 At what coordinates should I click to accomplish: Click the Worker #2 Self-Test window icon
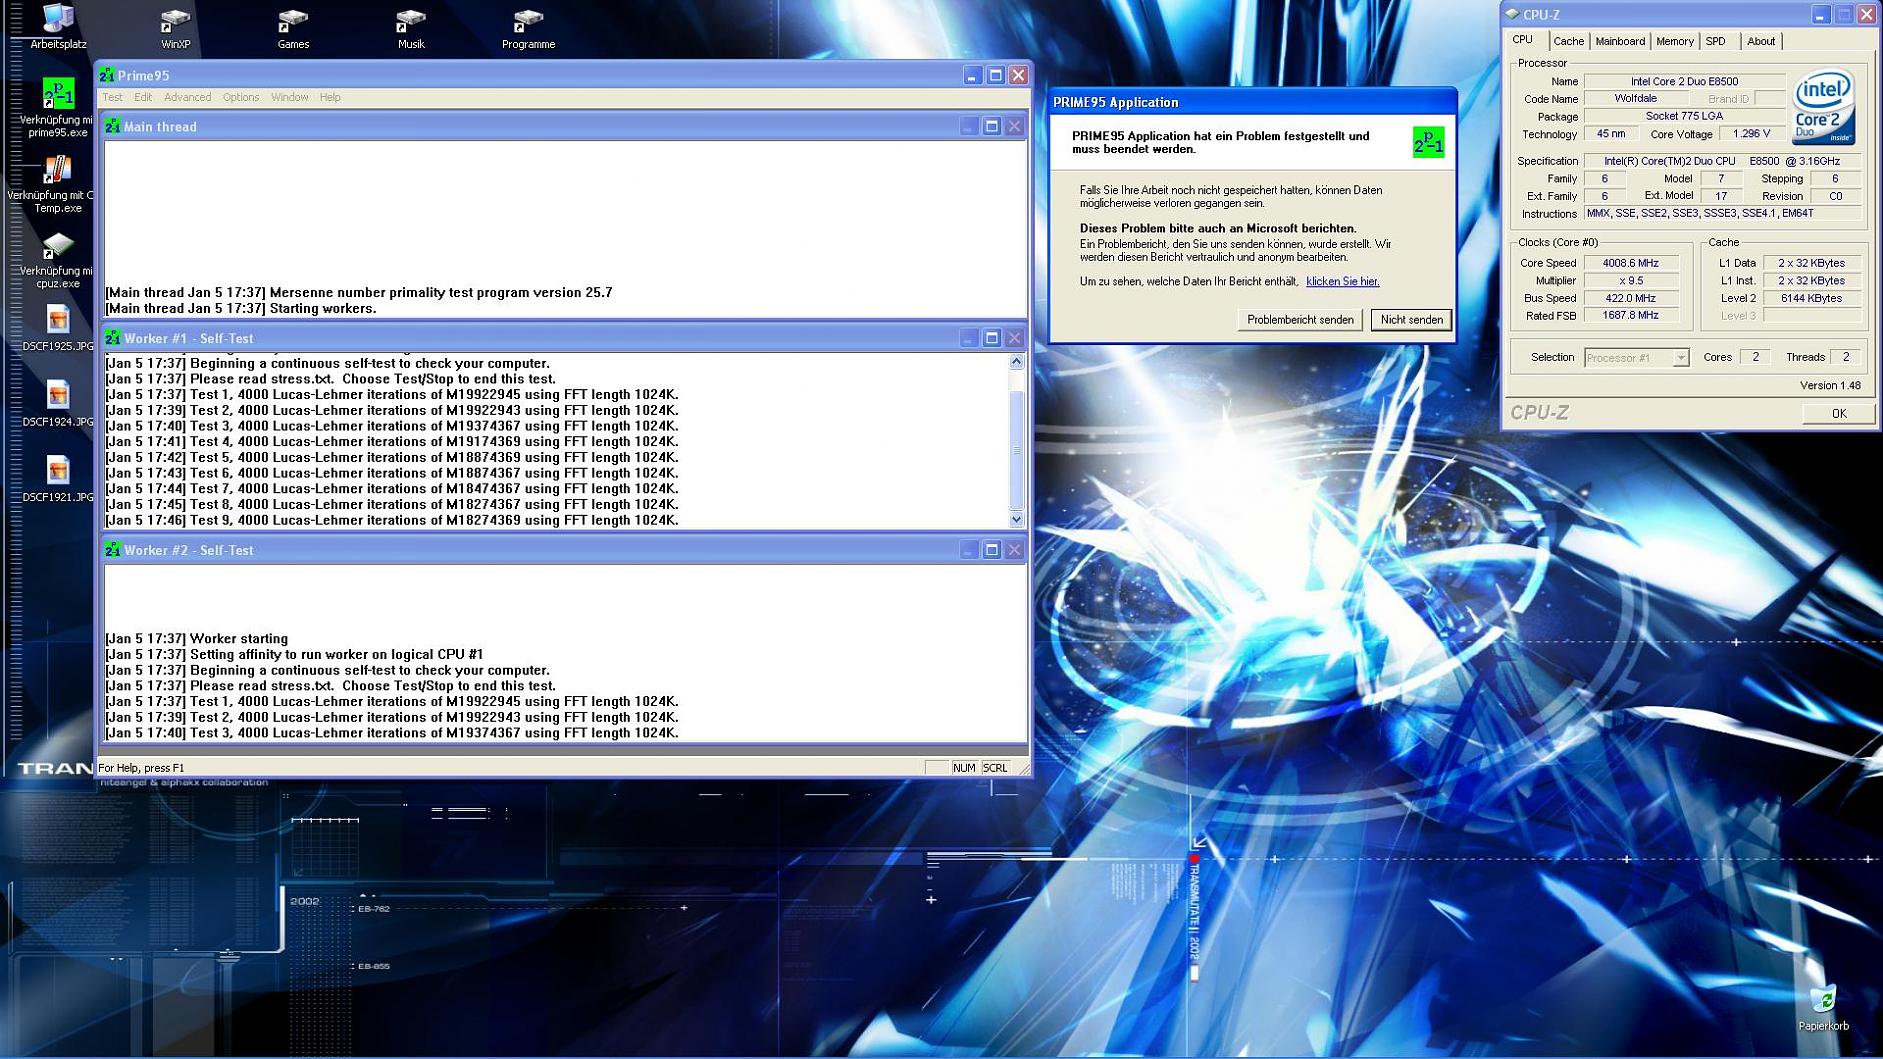tap(113, 550)
